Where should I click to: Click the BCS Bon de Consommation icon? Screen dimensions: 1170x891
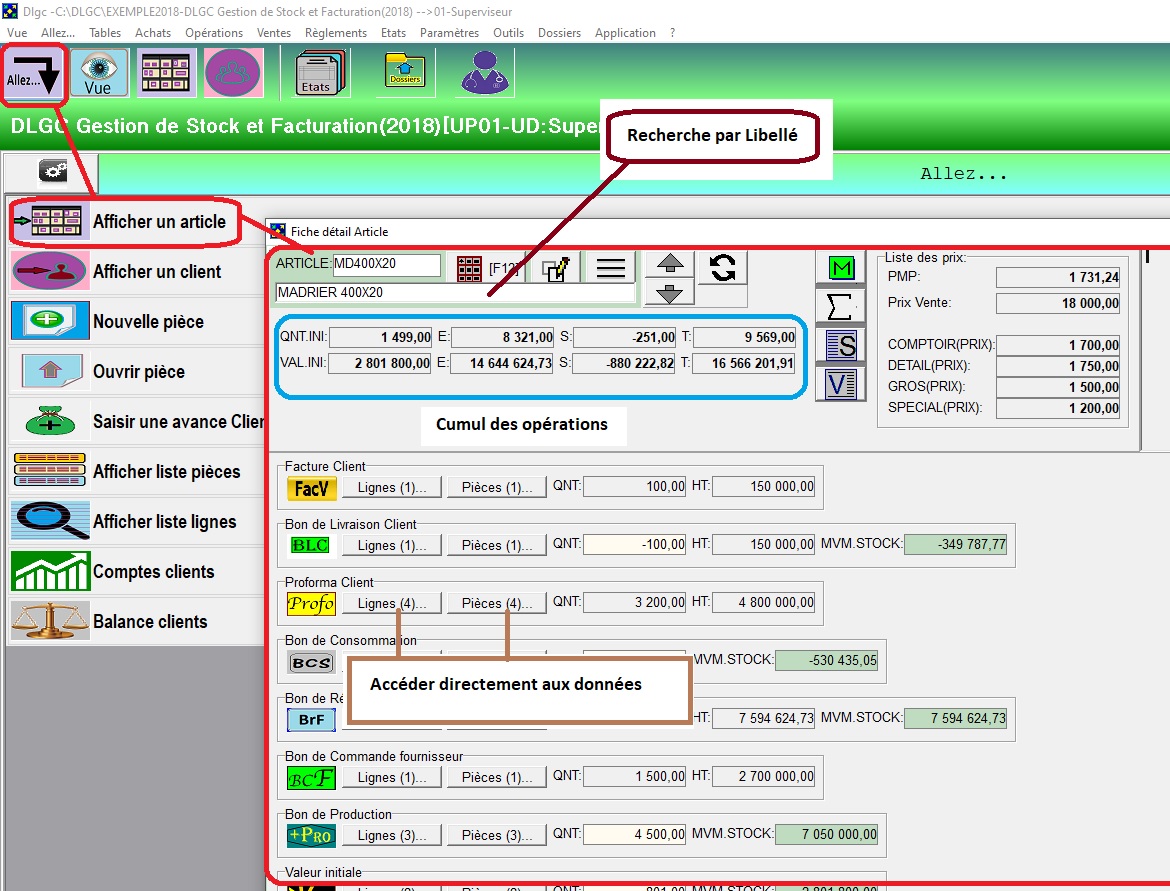click(x=311, y=662)
